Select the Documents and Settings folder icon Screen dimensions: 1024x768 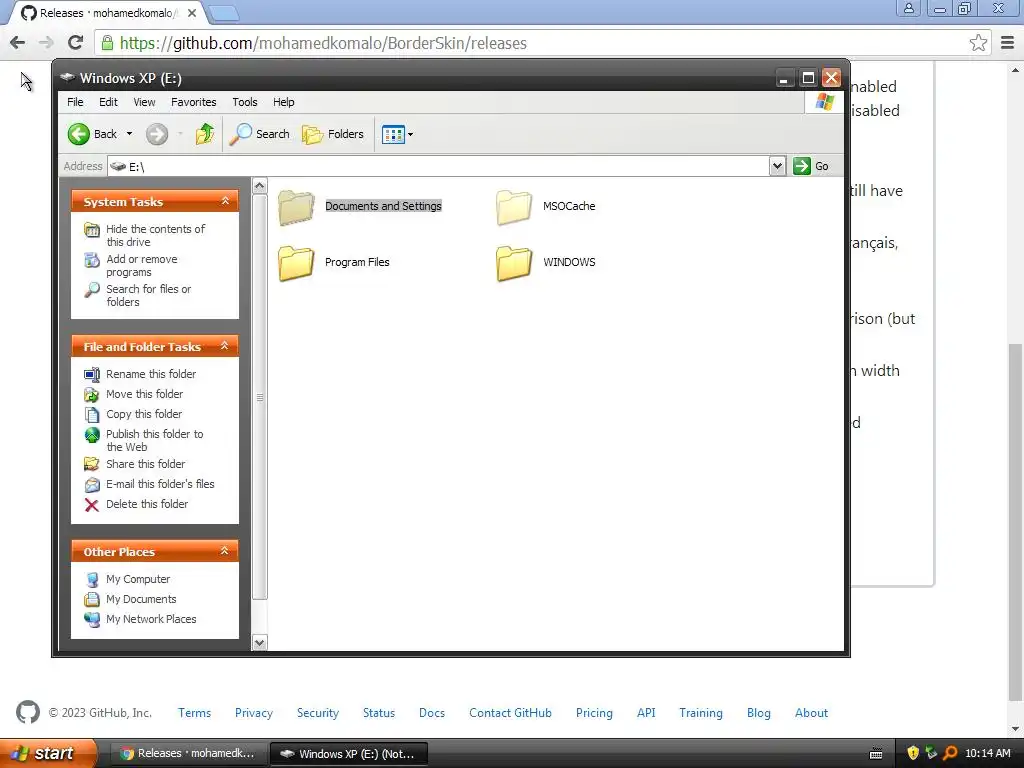click(x=296, y=207)
